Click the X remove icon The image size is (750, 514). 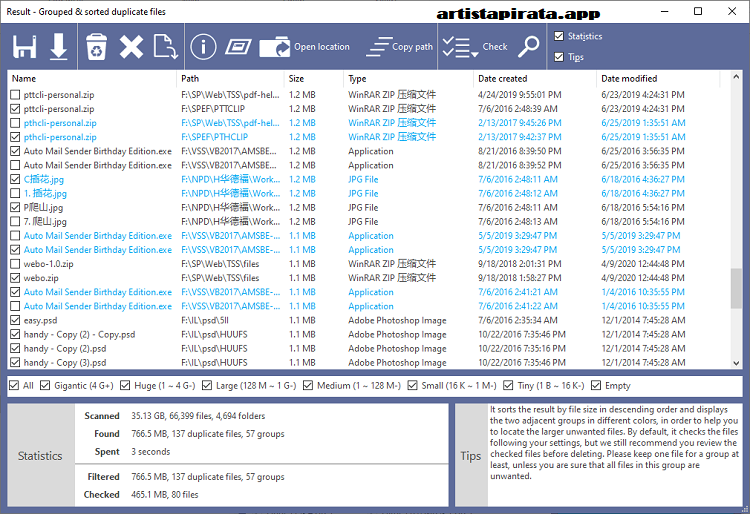[x=131, y=47]
